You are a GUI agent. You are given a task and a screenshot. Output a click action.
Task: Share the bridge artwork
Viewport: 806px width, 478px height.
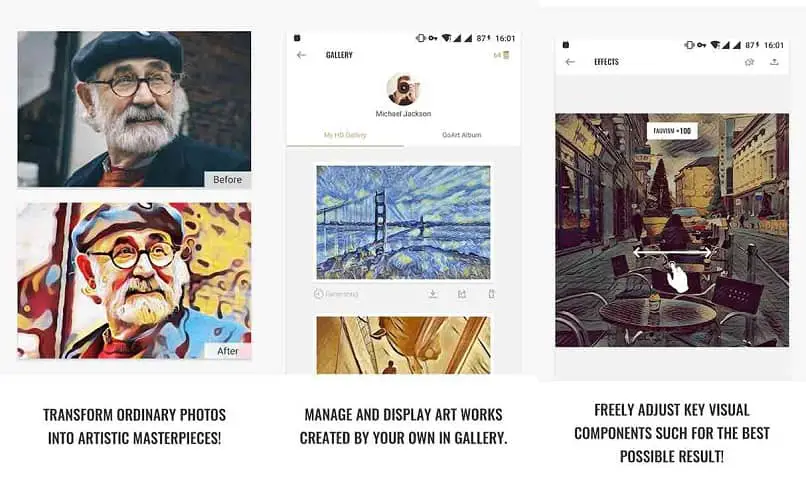coord(462,294)
